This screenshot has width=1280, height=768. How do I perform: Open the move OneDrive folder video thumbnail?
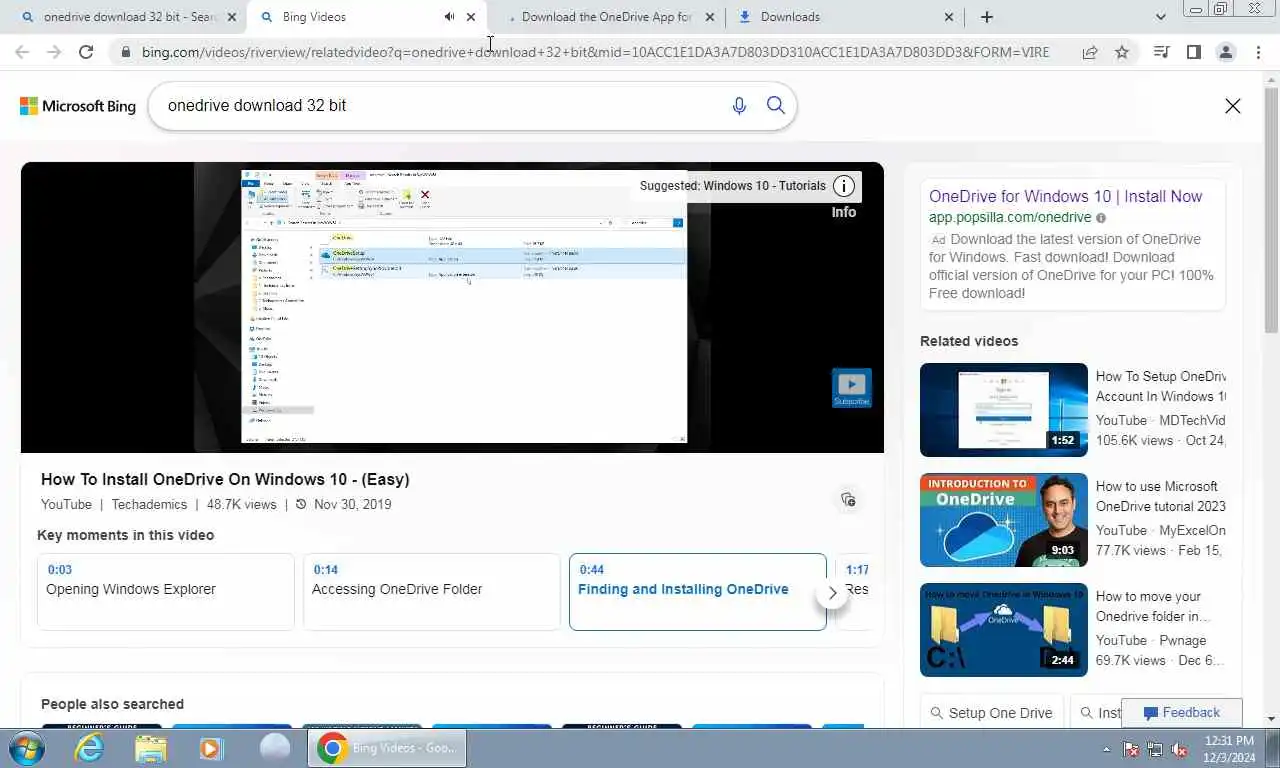[x=1004, y=630]
